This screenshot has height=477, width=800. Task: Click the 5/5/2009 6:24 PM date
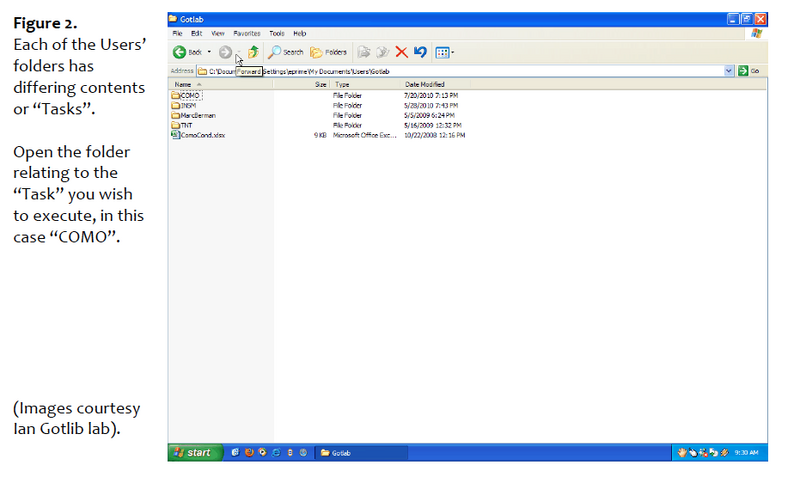pos(429,115)
